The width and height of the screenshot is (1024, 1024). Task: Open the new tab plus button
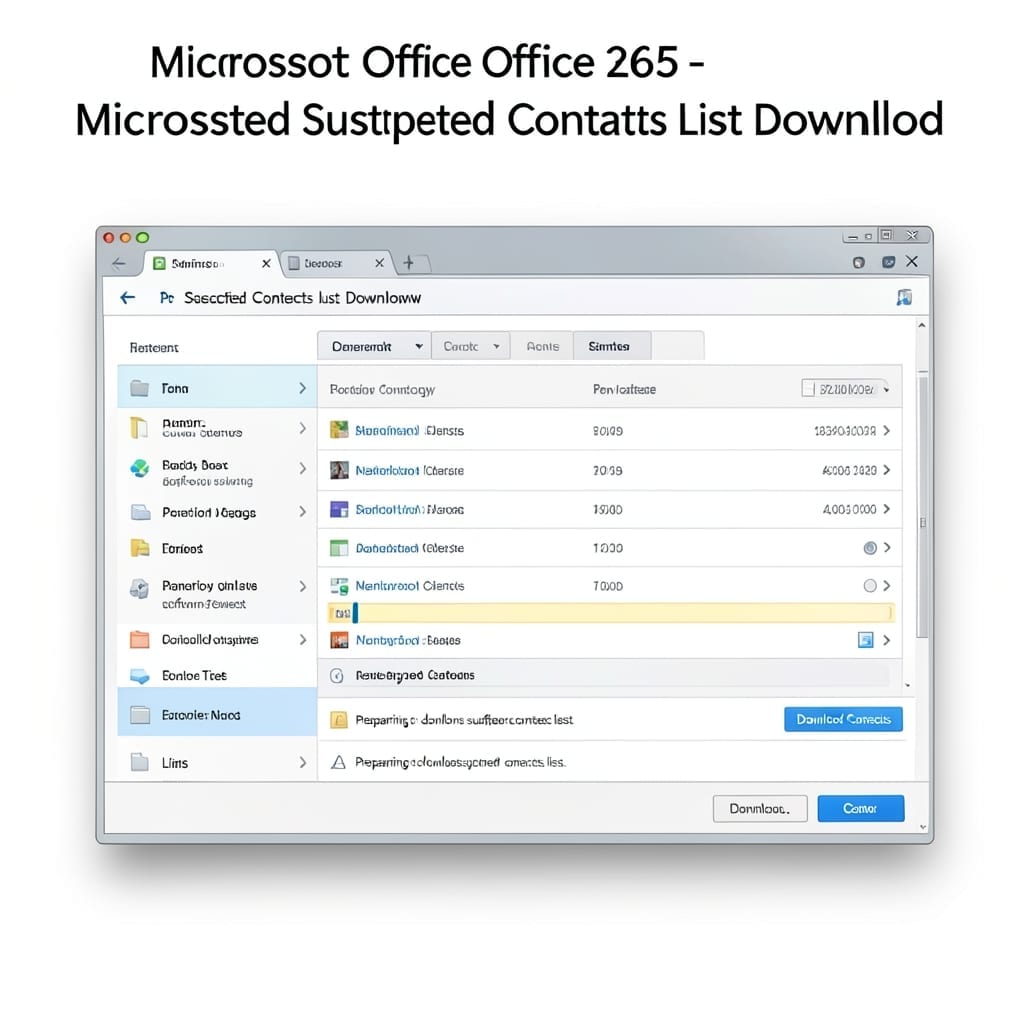(409, 263)
